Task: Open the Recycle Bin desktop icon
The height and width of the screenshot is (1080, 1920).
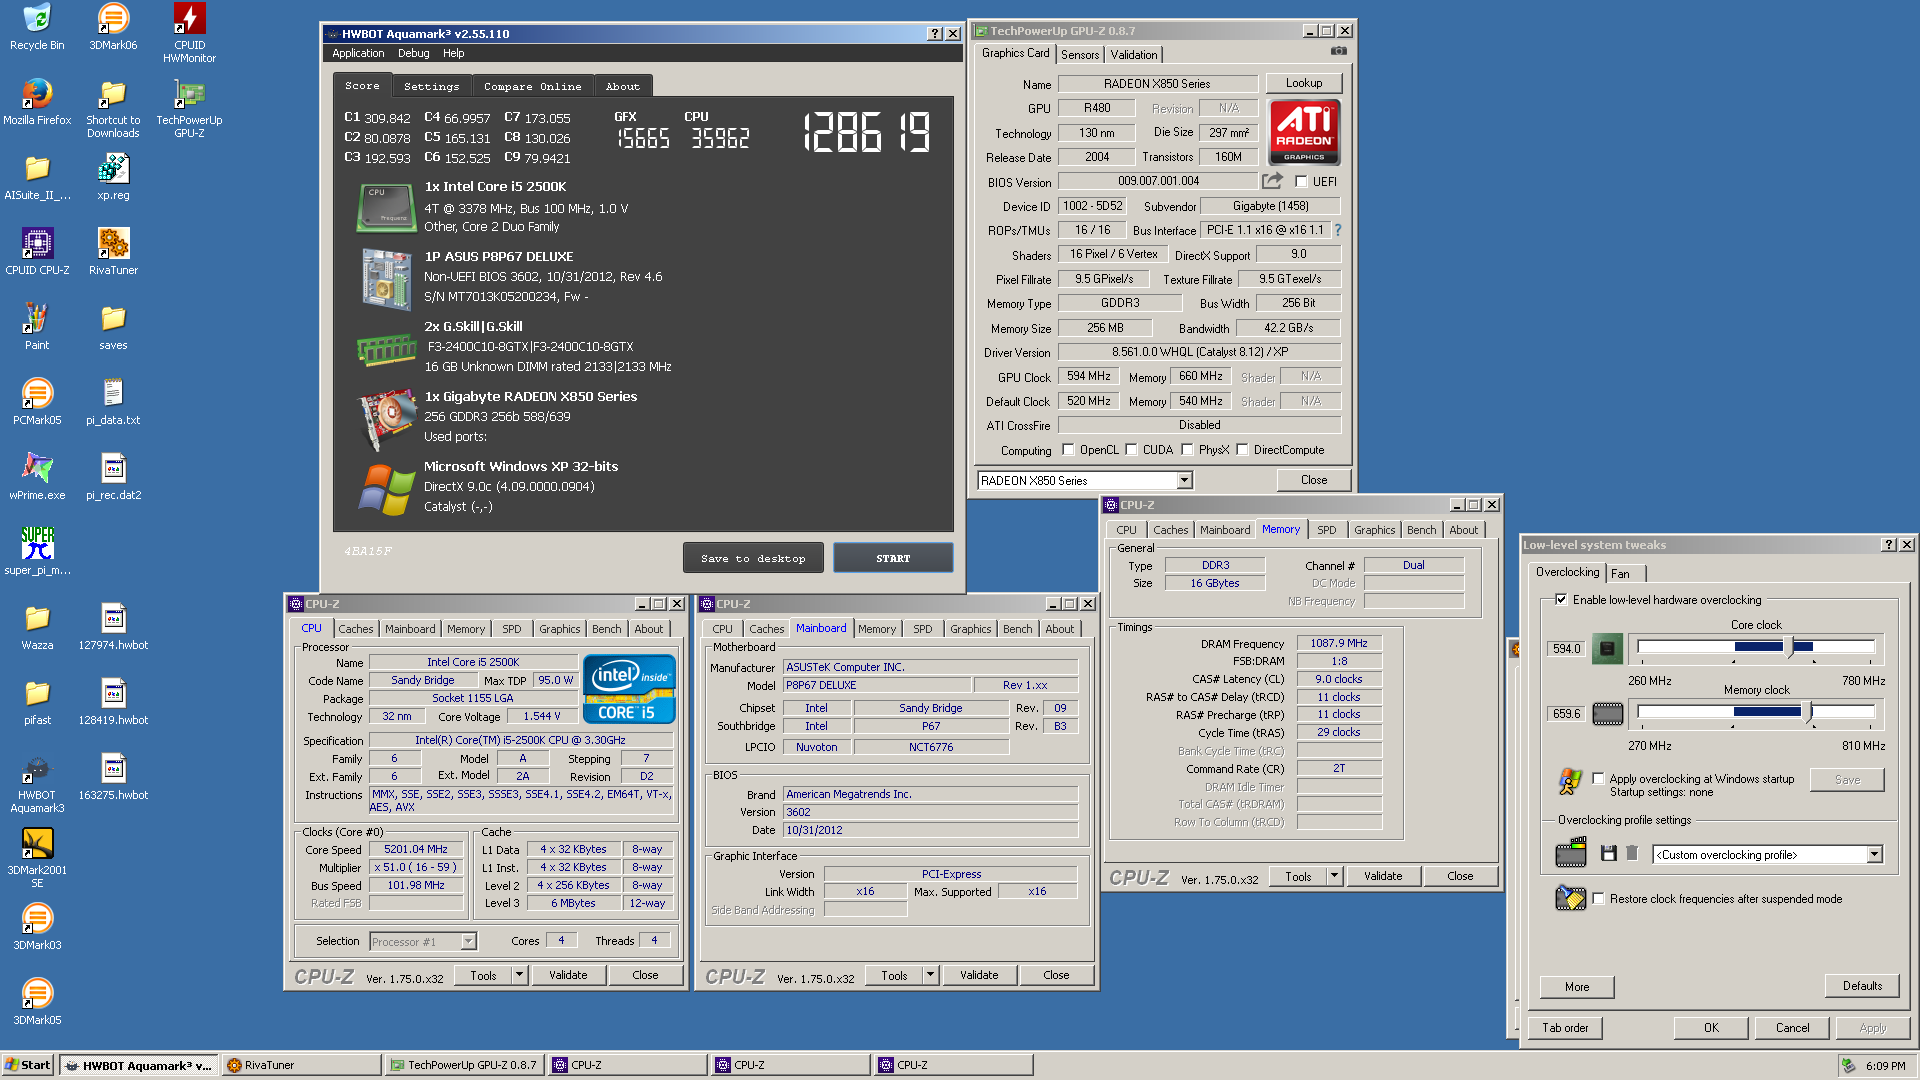Action: point(37,27)
